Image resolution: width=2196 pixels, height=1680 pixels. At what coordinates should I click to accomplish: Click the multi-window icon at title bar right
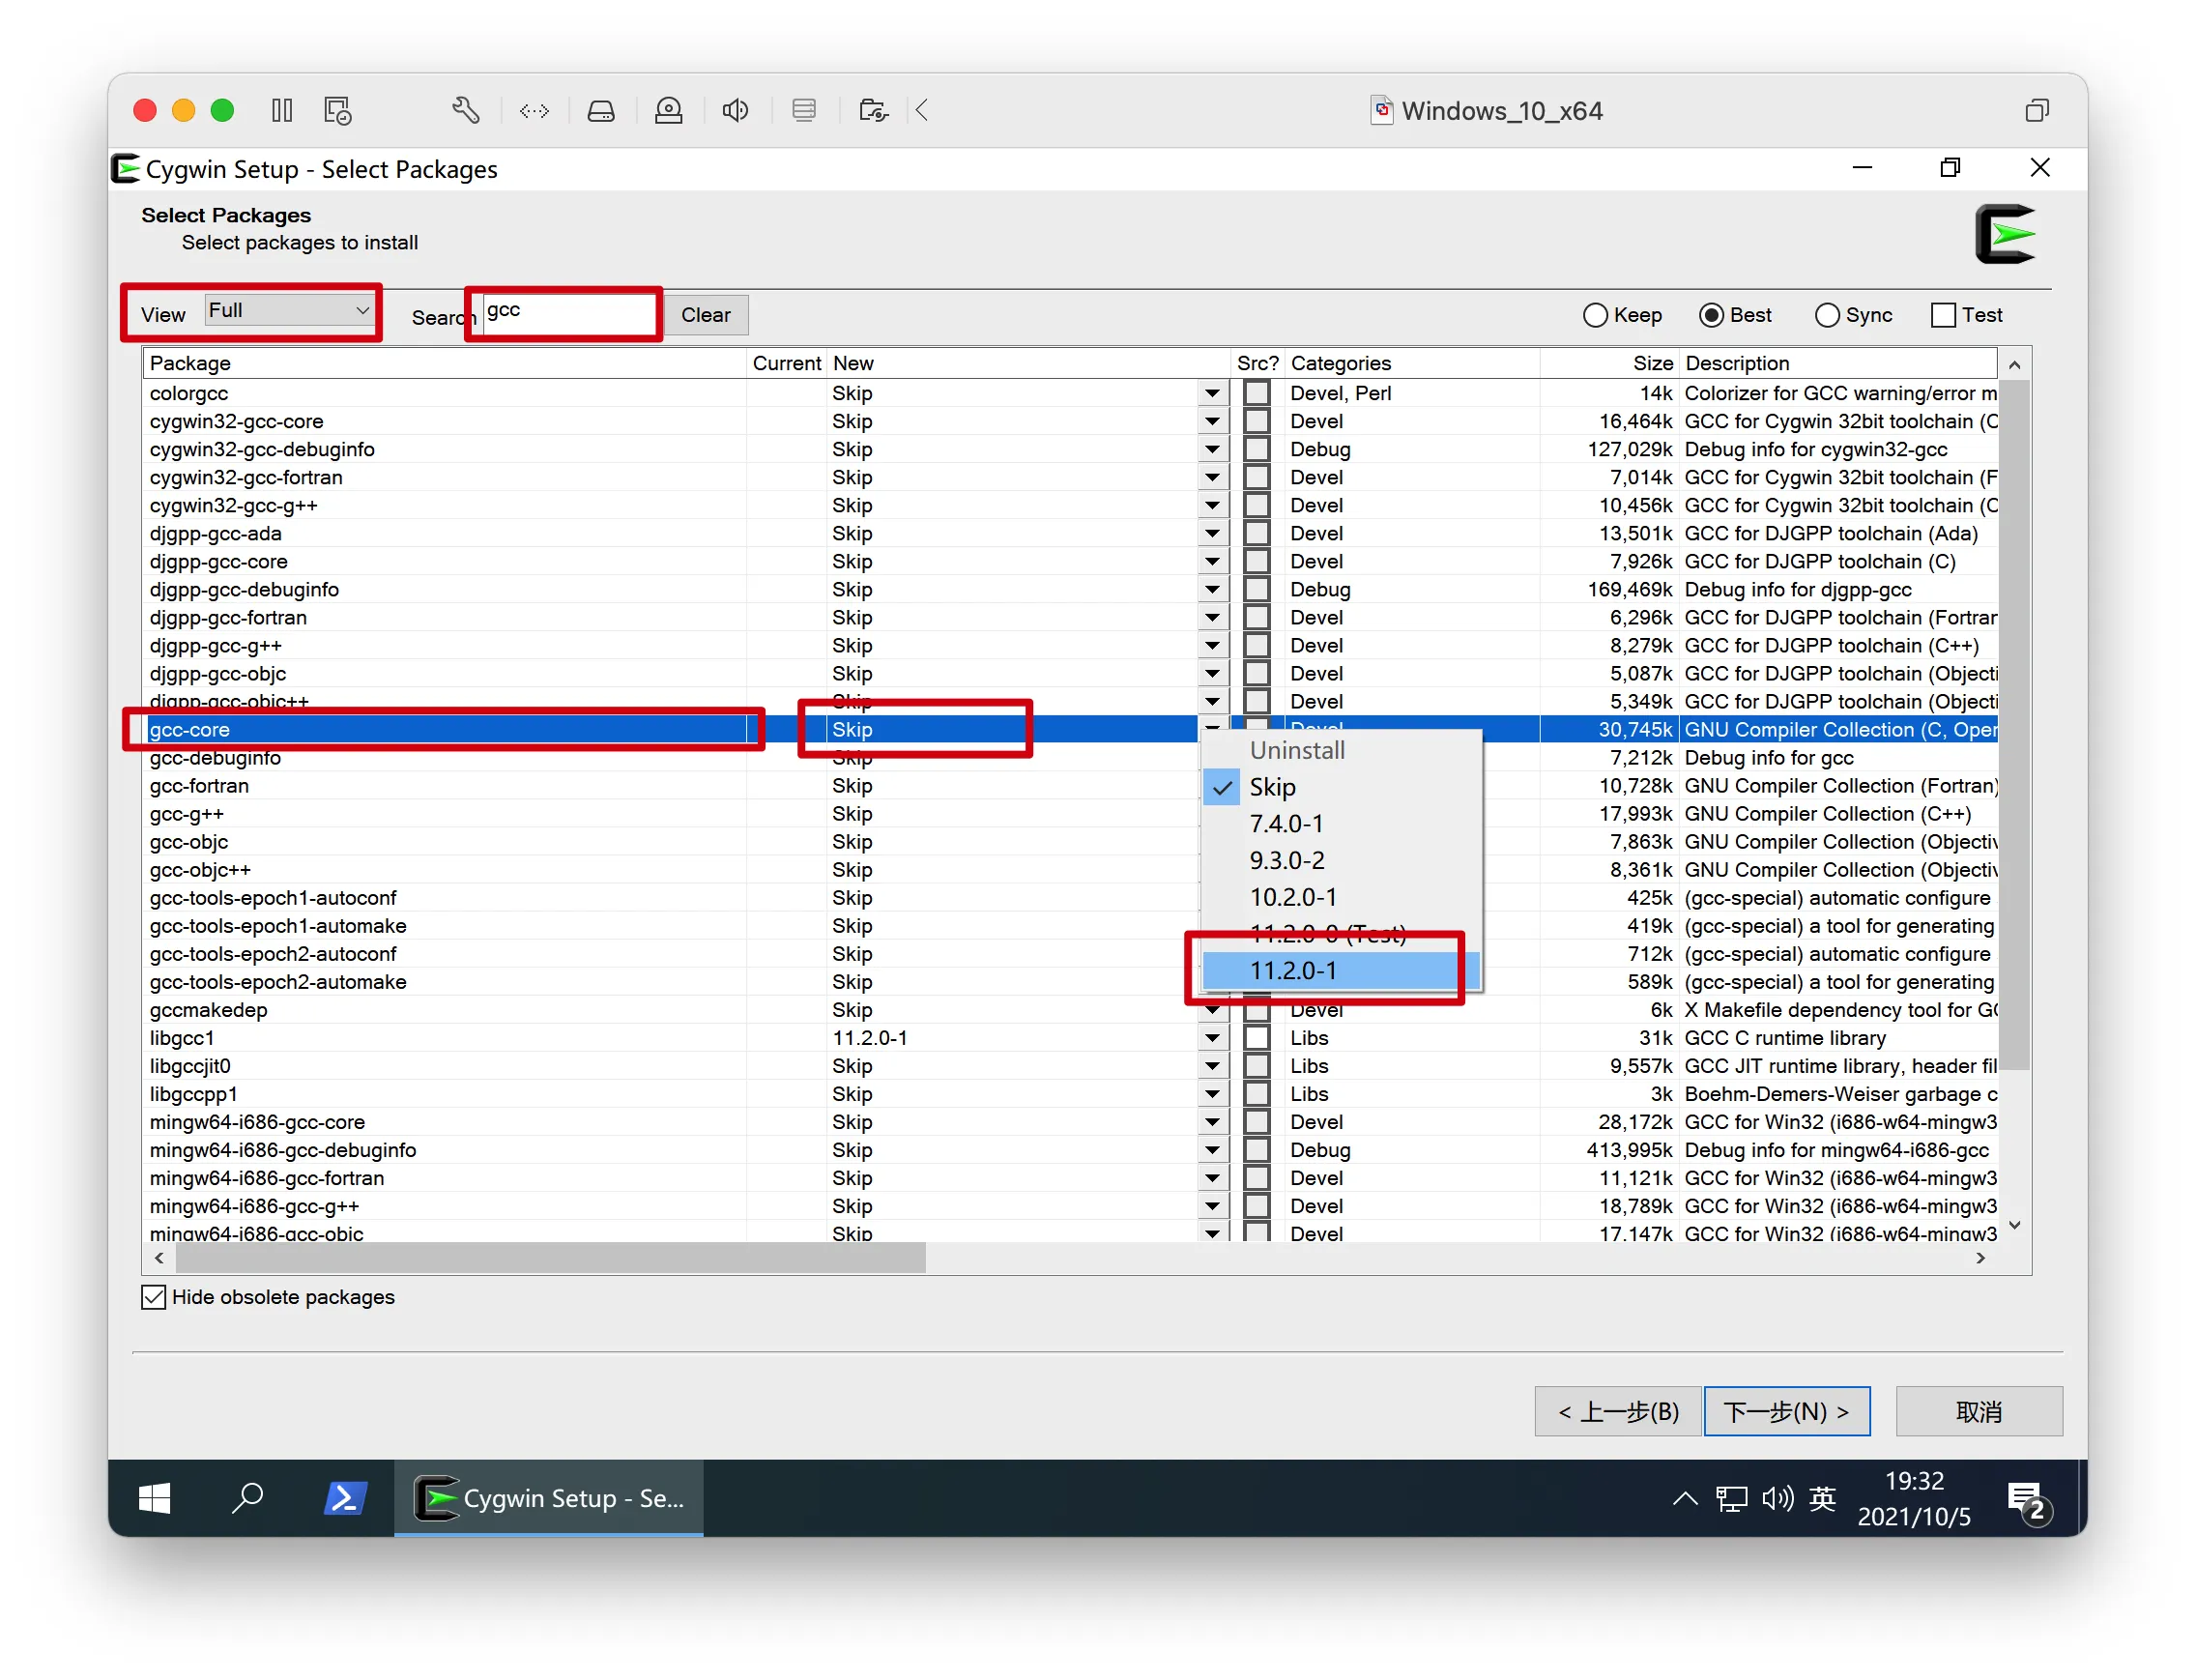click(2037, 110)
